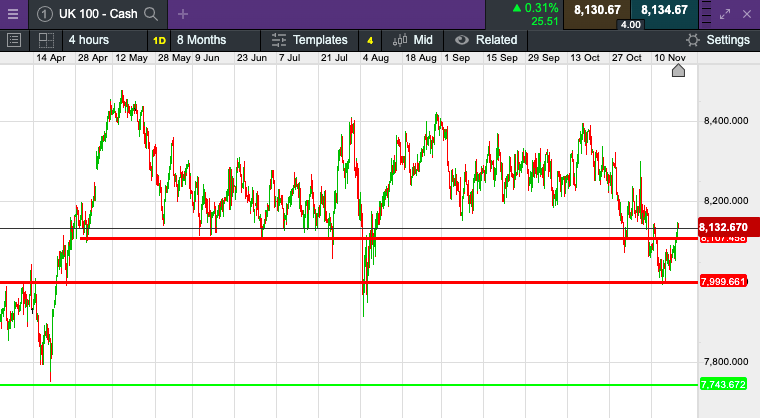Open chart Settings
760x418 pixels.
718,40
